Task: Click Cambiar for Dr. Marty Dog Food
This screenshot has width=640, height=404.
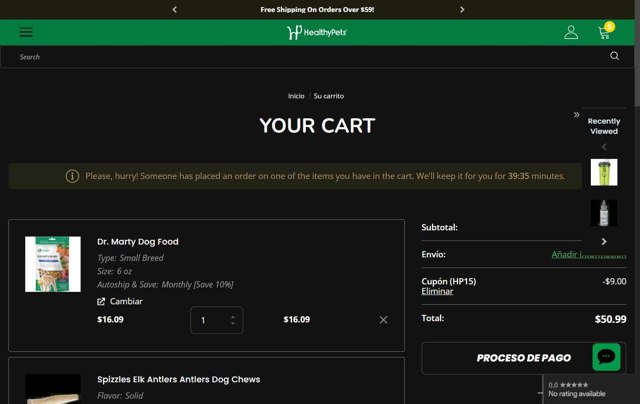Action: click(120, 301)
